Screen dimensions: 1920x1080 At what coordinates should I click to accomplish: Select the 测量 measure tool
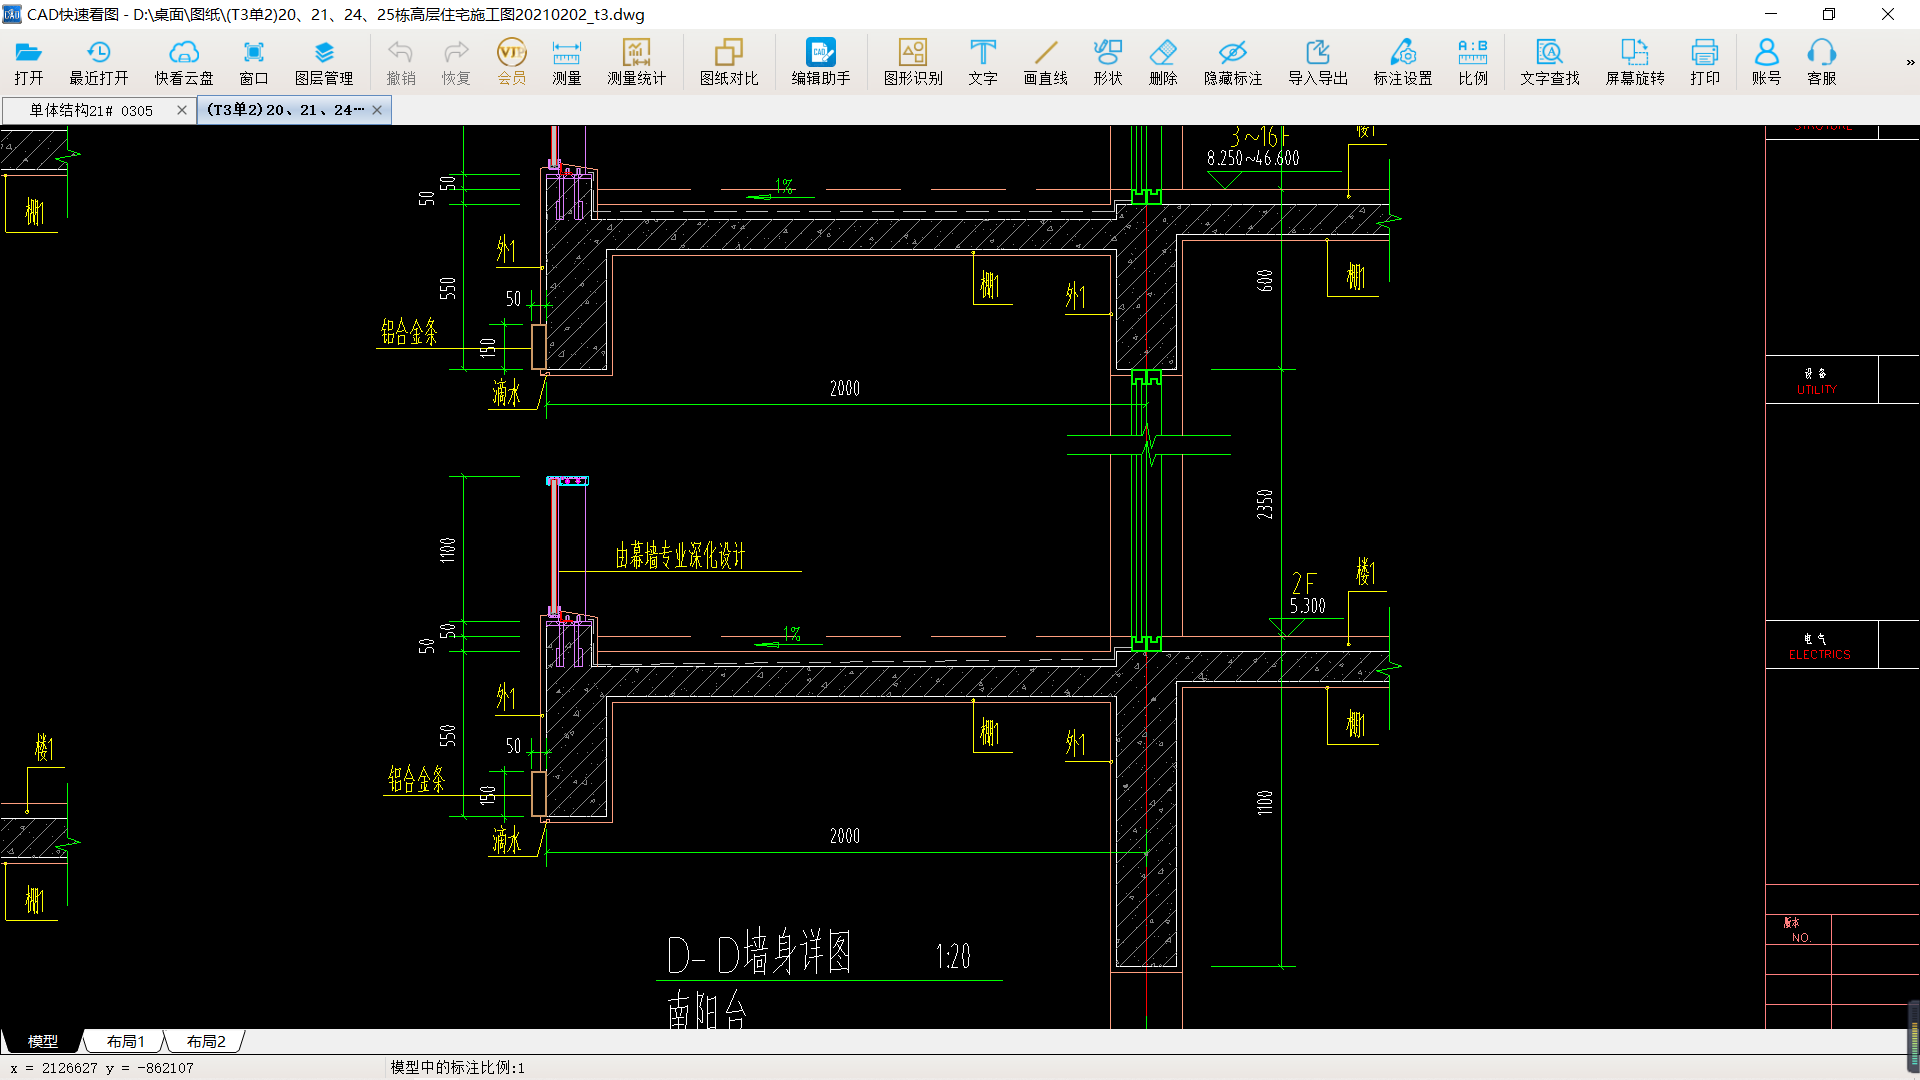[566, 62]
